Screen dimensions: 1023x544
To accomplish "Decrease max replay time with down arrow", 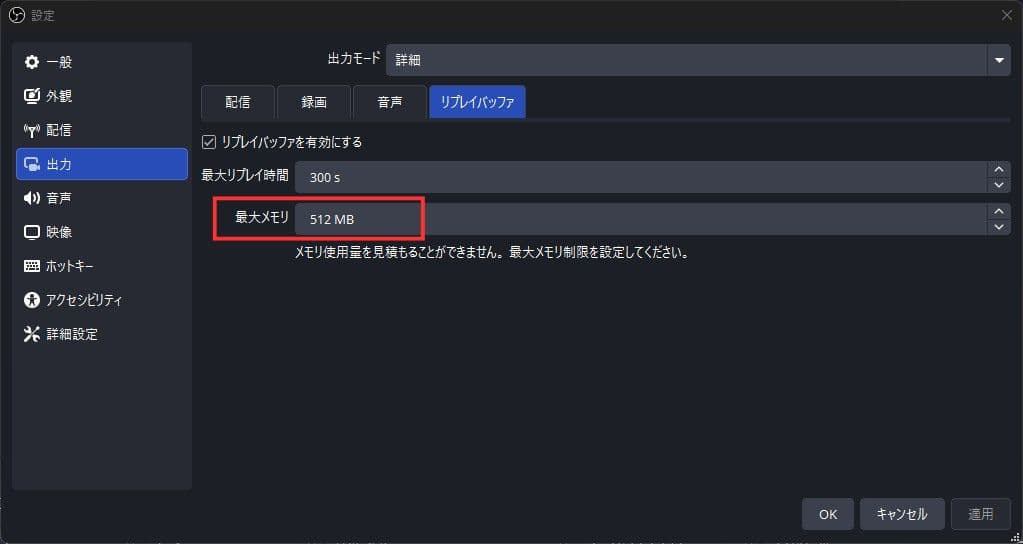I will 998,185.
